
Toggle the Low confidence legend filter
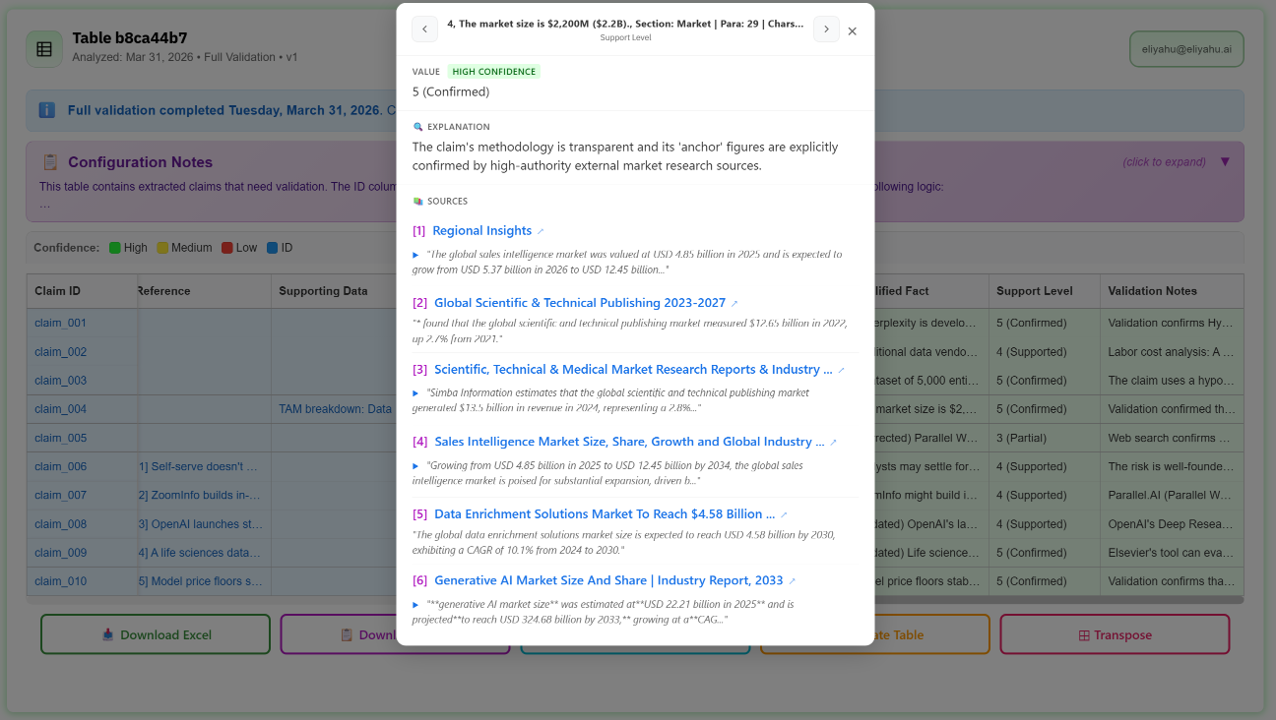coord(227,247)
